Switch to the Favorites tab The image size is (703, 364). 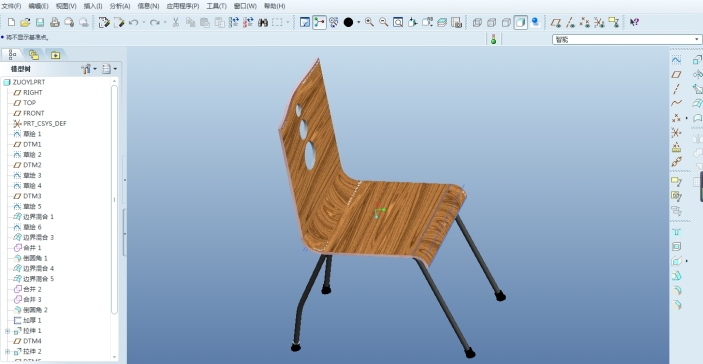(55, 55)
